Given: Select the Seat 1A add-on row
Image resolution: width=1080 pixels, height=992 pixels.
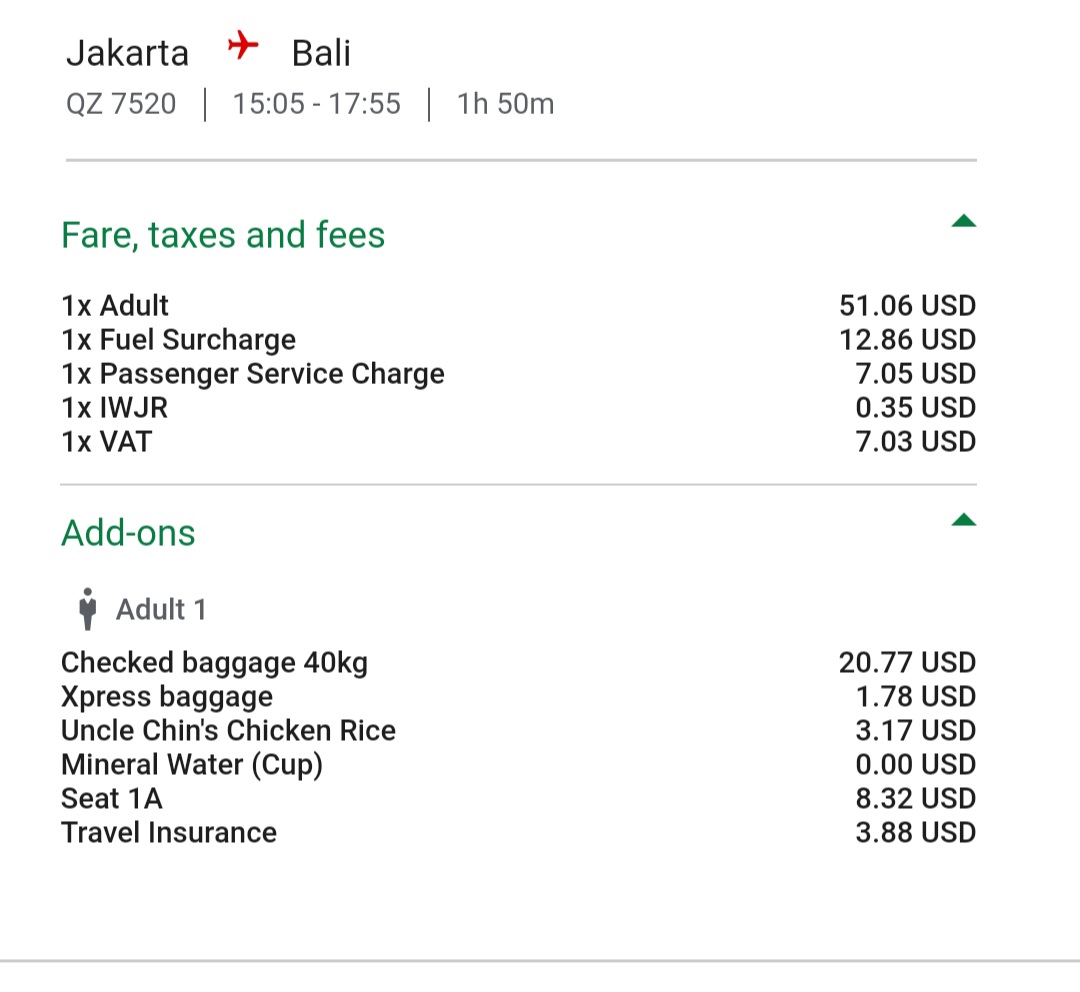Looking at the screenshot, I should pyautogui.click(x=519, y=798).
